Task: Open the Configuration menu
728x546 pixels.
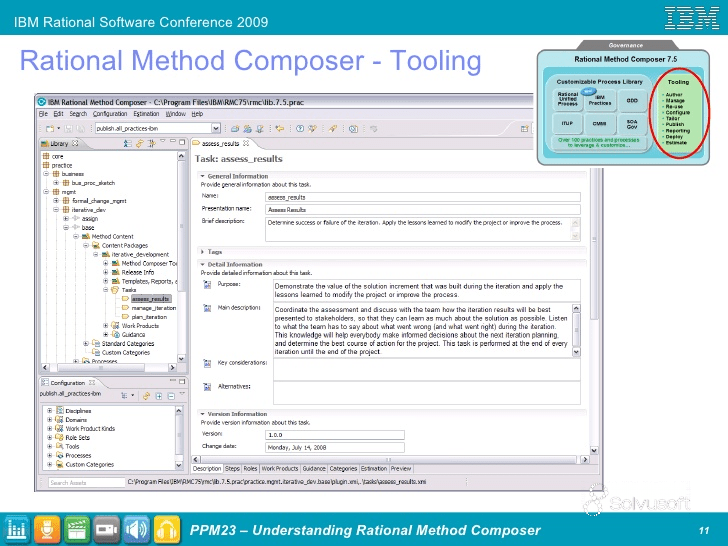Action: [110, 114]
